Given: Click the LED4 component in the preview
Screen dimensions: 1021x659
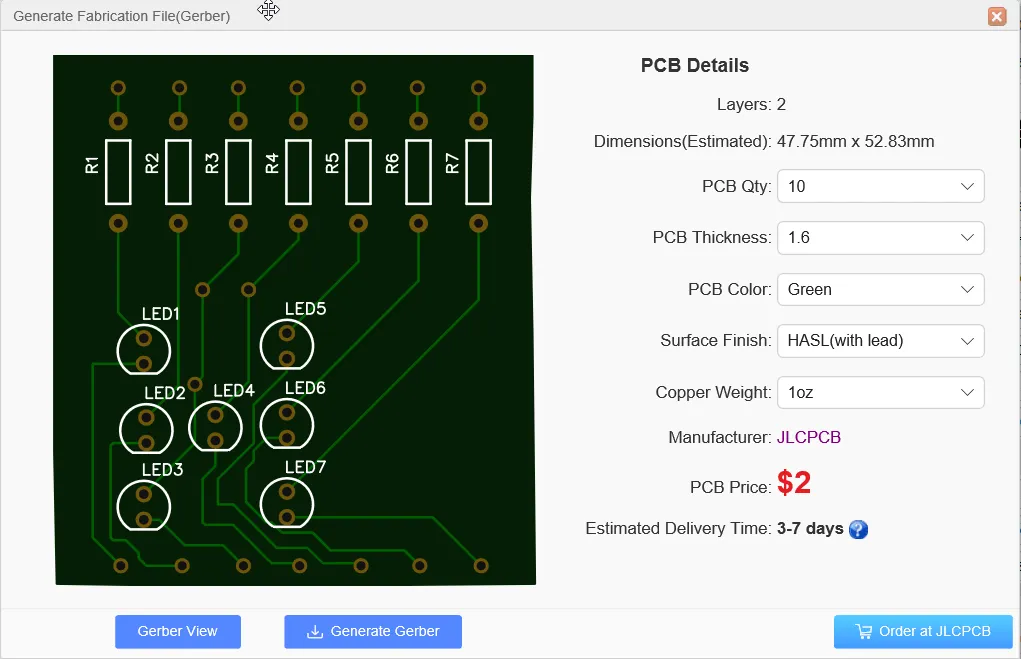Looking at the screenshot, I should tap(215, 427).
